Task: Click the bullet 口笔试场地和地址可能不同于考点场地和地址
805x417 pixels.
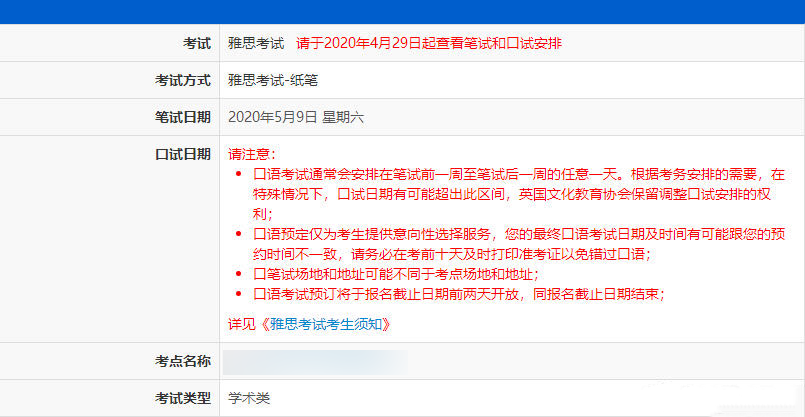Action: pyautogui.click(x=396, y=274)
